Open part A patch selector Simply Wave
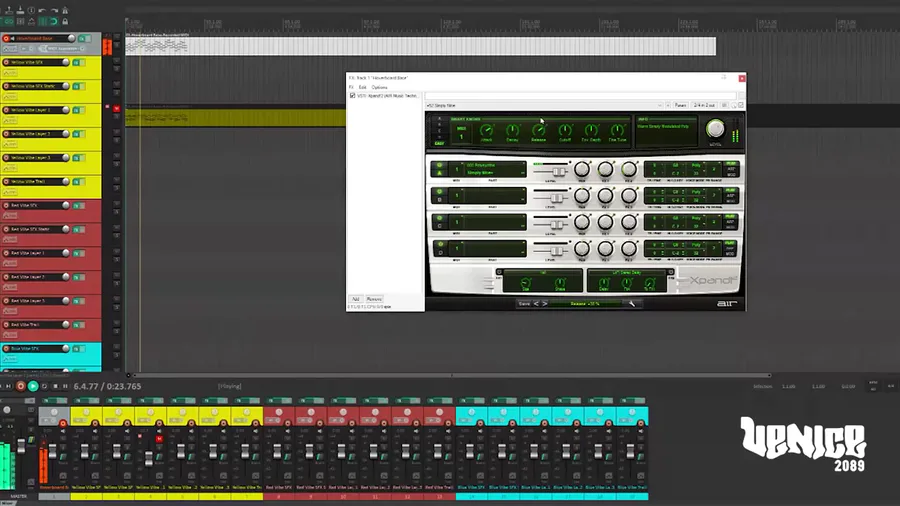 (495, 169)
